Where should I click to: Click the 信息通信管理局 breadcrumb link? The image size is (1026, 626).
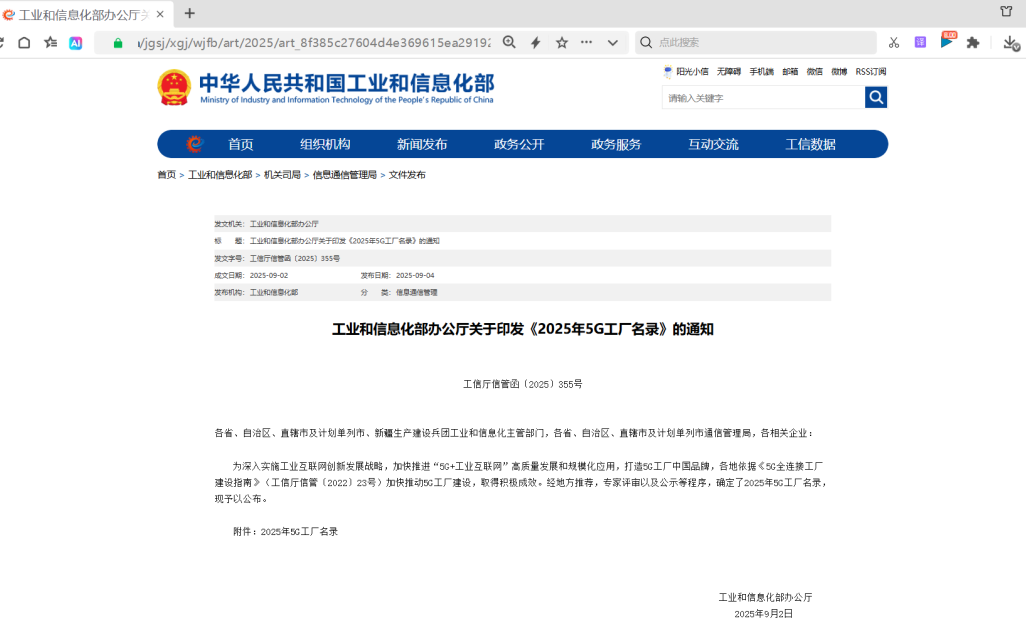(x=344, y=175)
